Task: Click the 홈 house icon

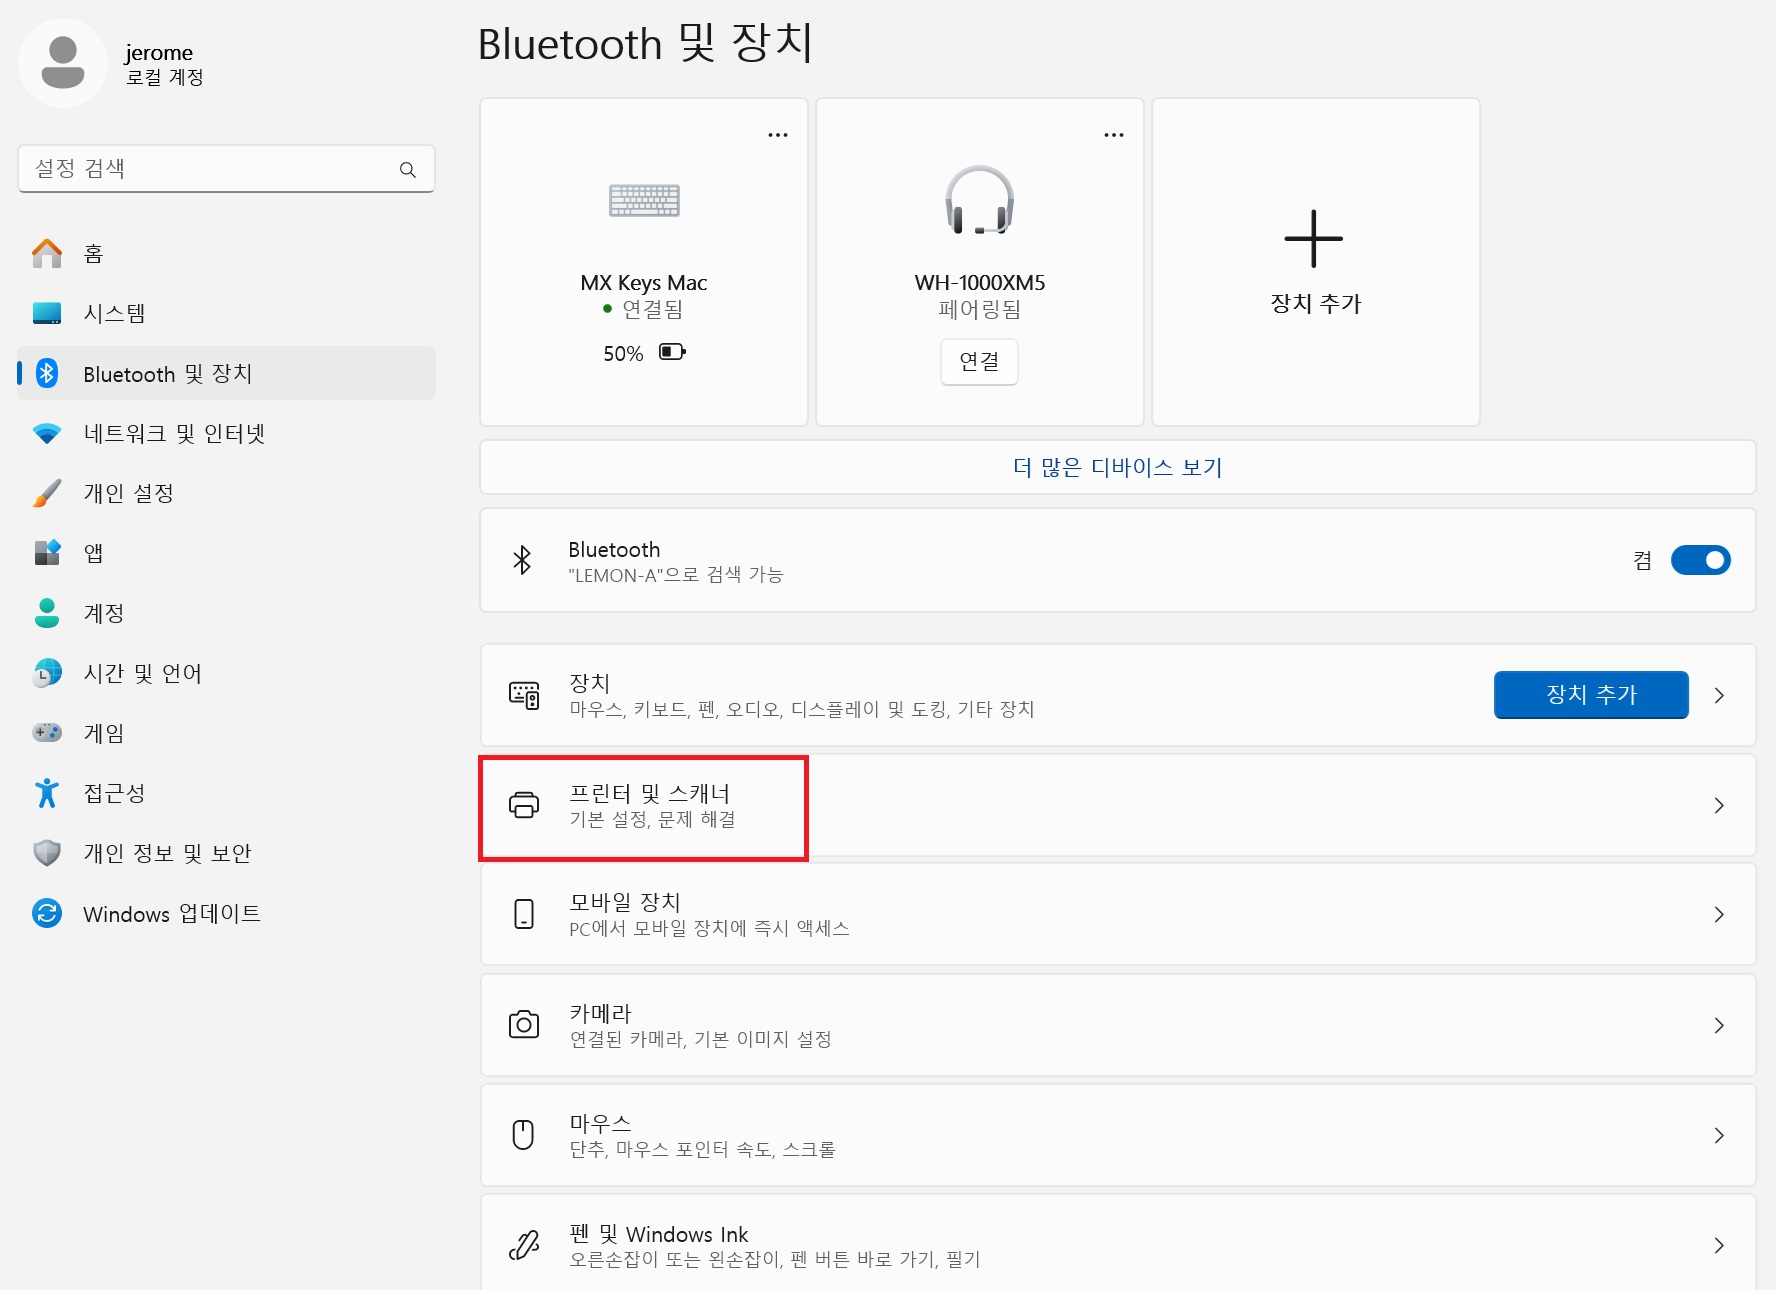Action: click(47, 253)
